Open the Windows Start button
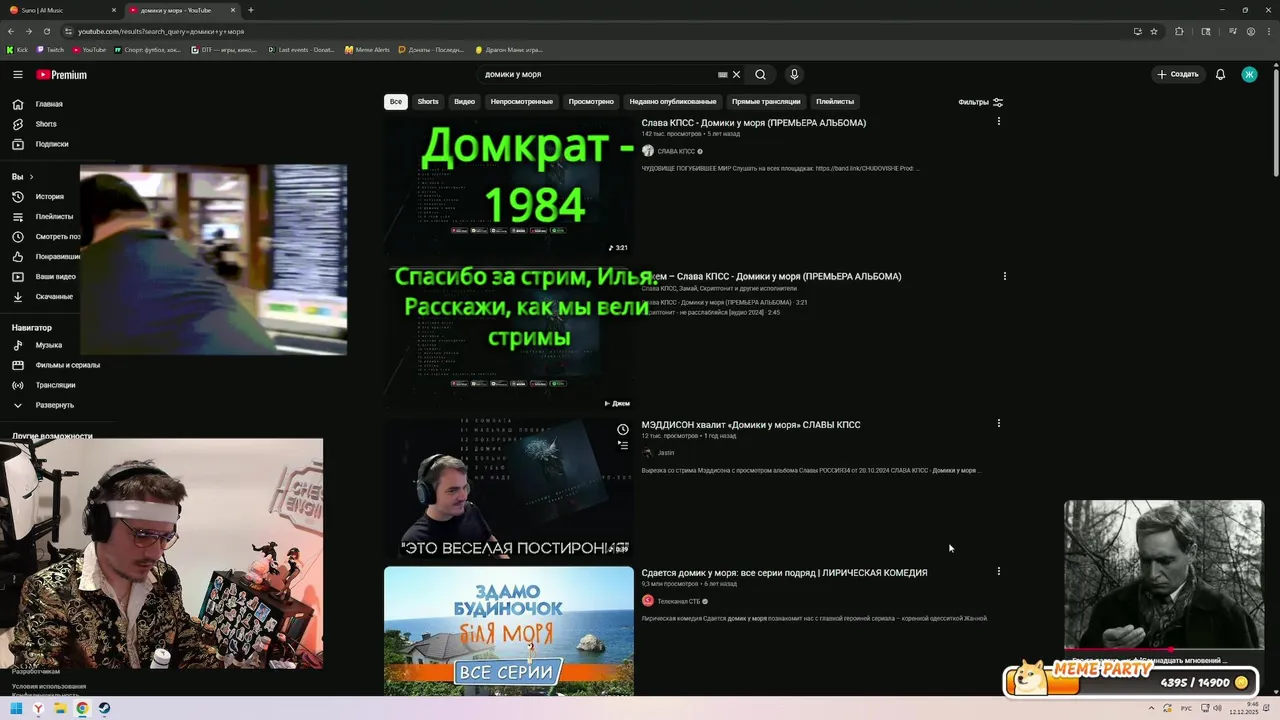Screen dimensions: 1280x720 pos(16,708)
